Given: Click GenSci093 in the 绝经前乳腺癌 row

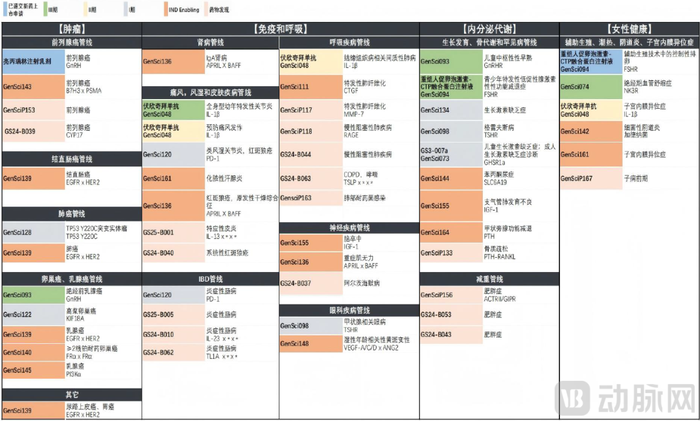Looking at the screenshot, I should [33, 295].
